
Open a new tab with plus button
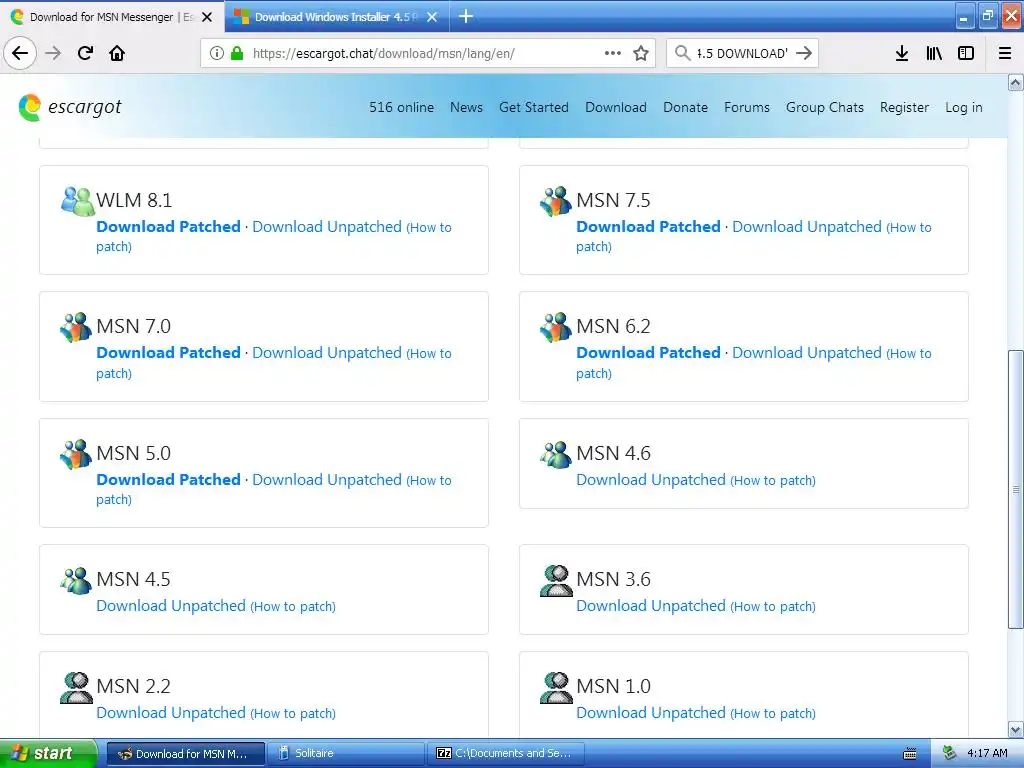tap(466, 16)
